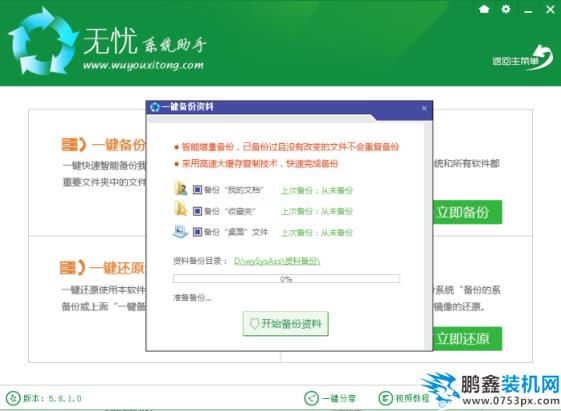Click the recycling arrows app logo

(x=43, y=41)
